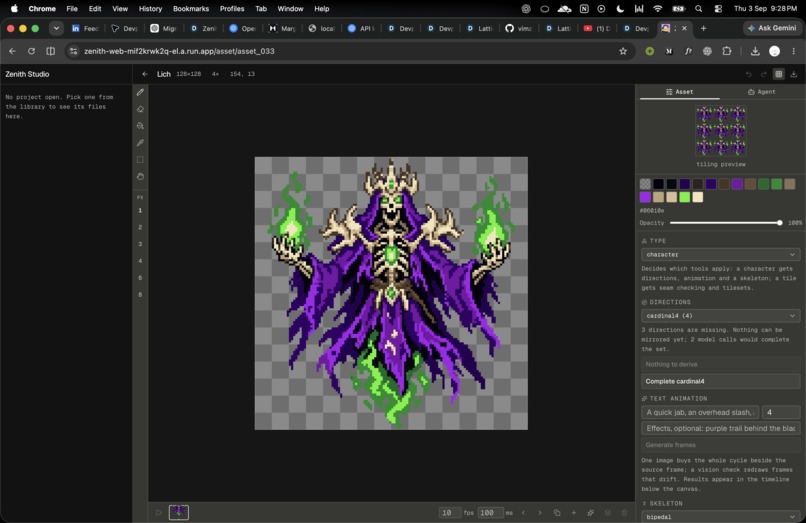Select the bright purple swatch in second row
The image size is (806, 523).
point(645,197)
